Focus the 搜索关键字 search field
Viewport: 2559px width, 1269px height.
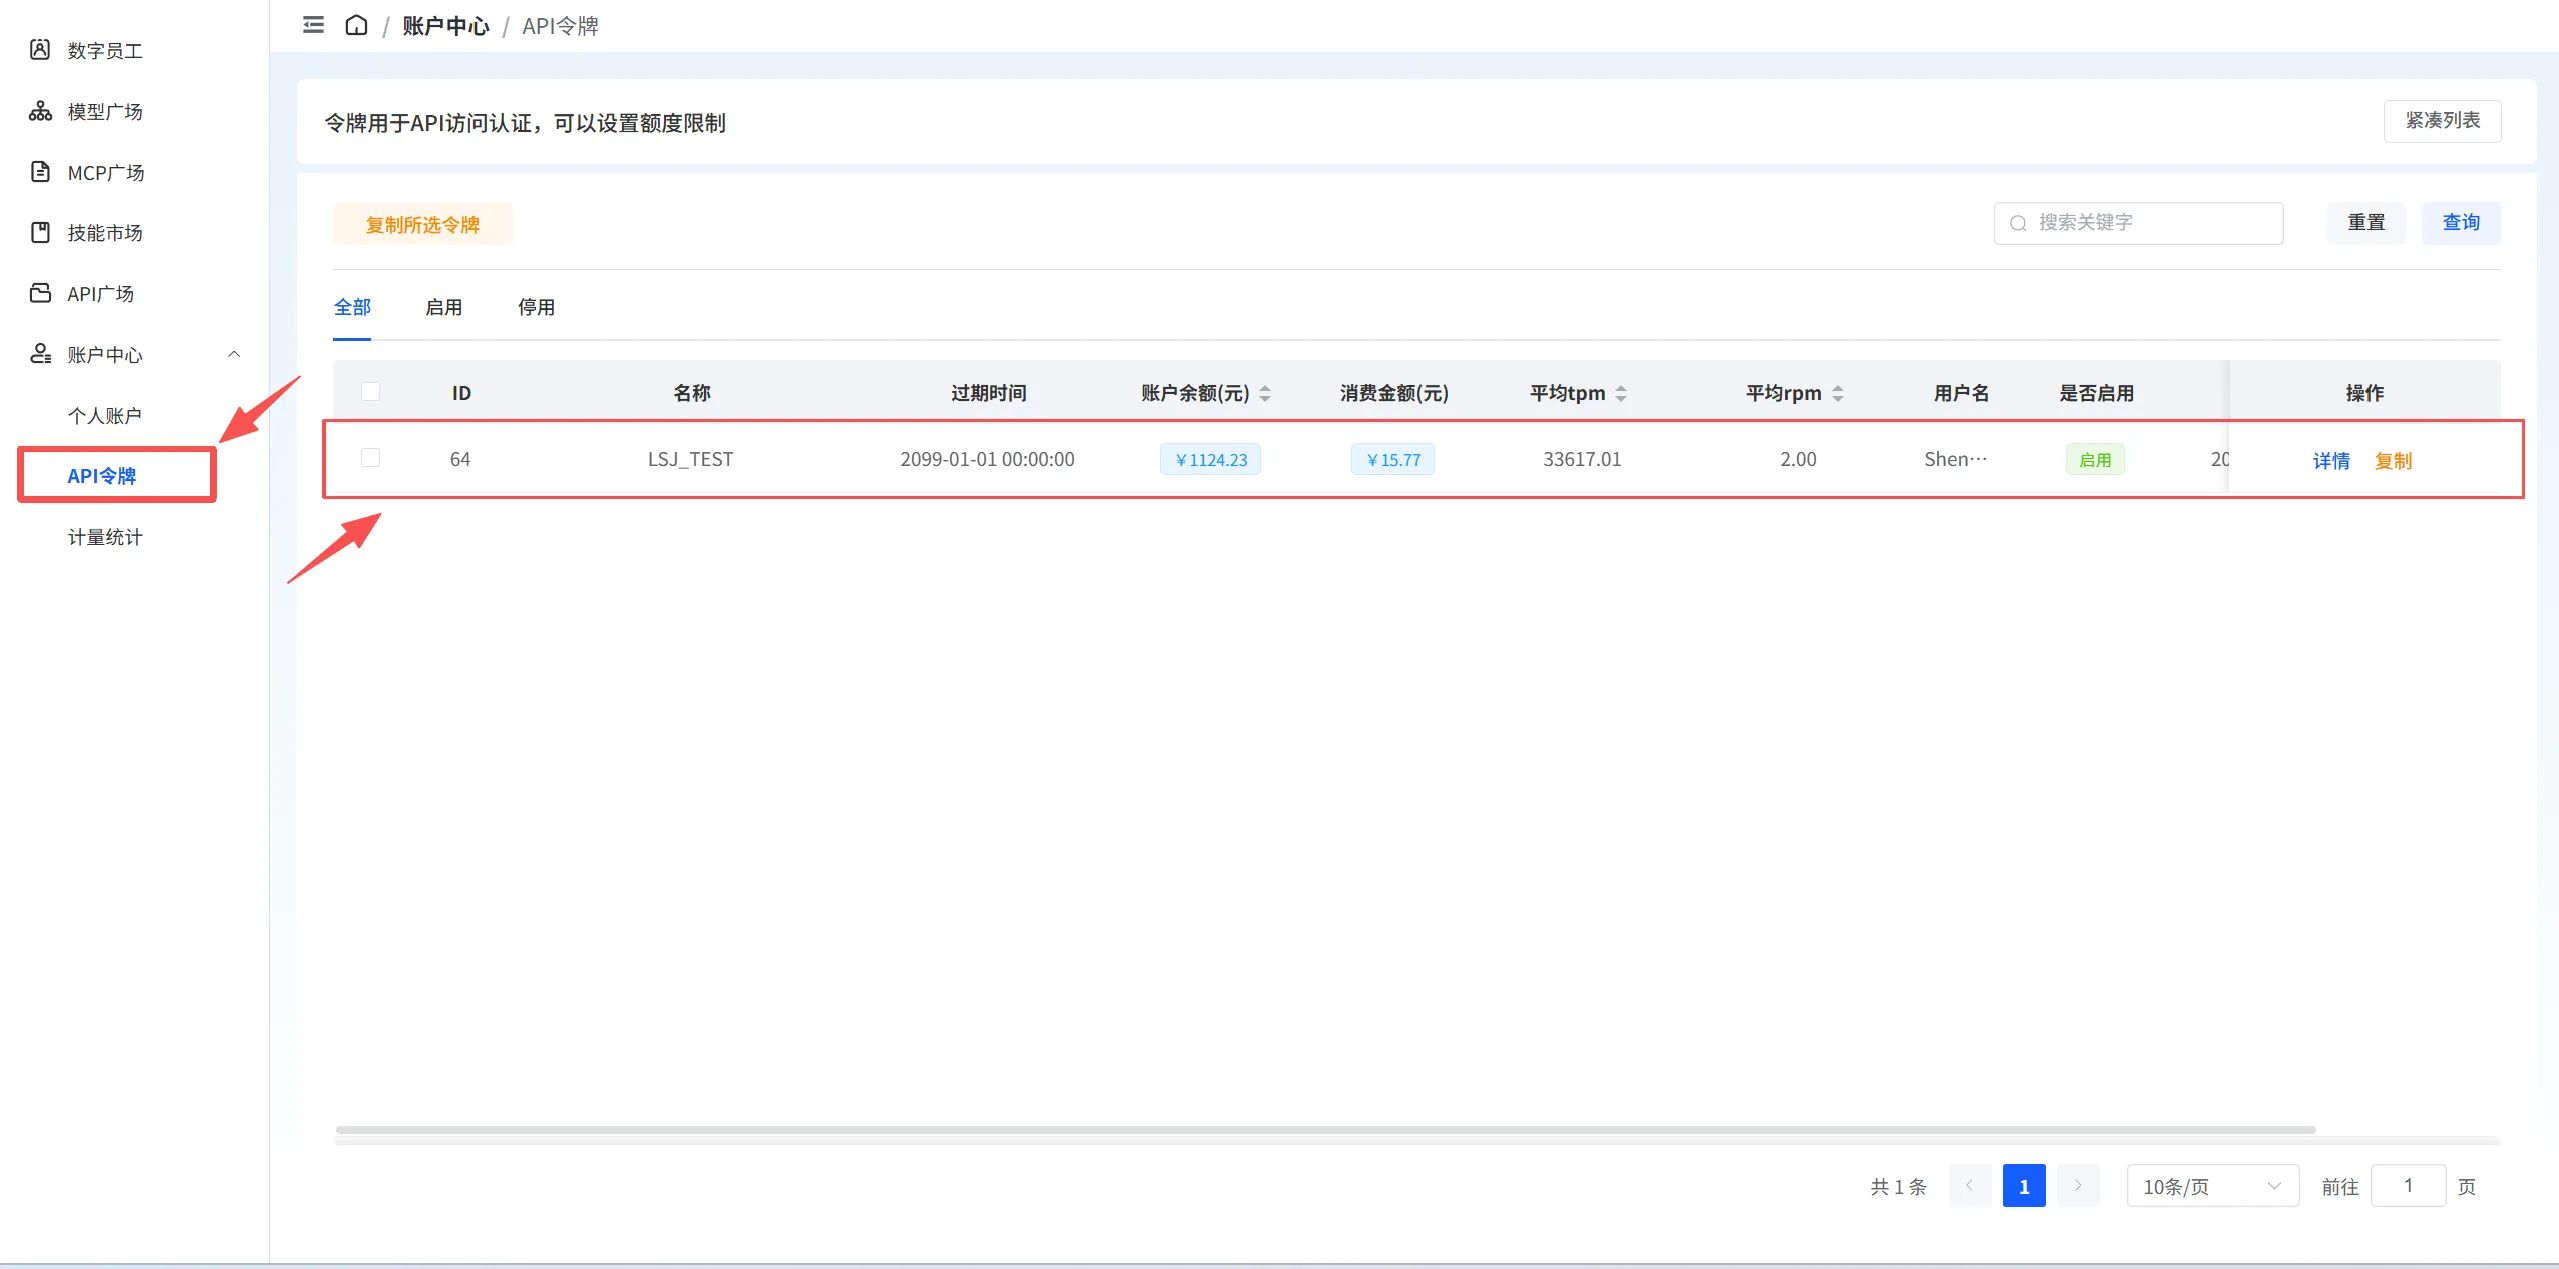point(2138,223)
